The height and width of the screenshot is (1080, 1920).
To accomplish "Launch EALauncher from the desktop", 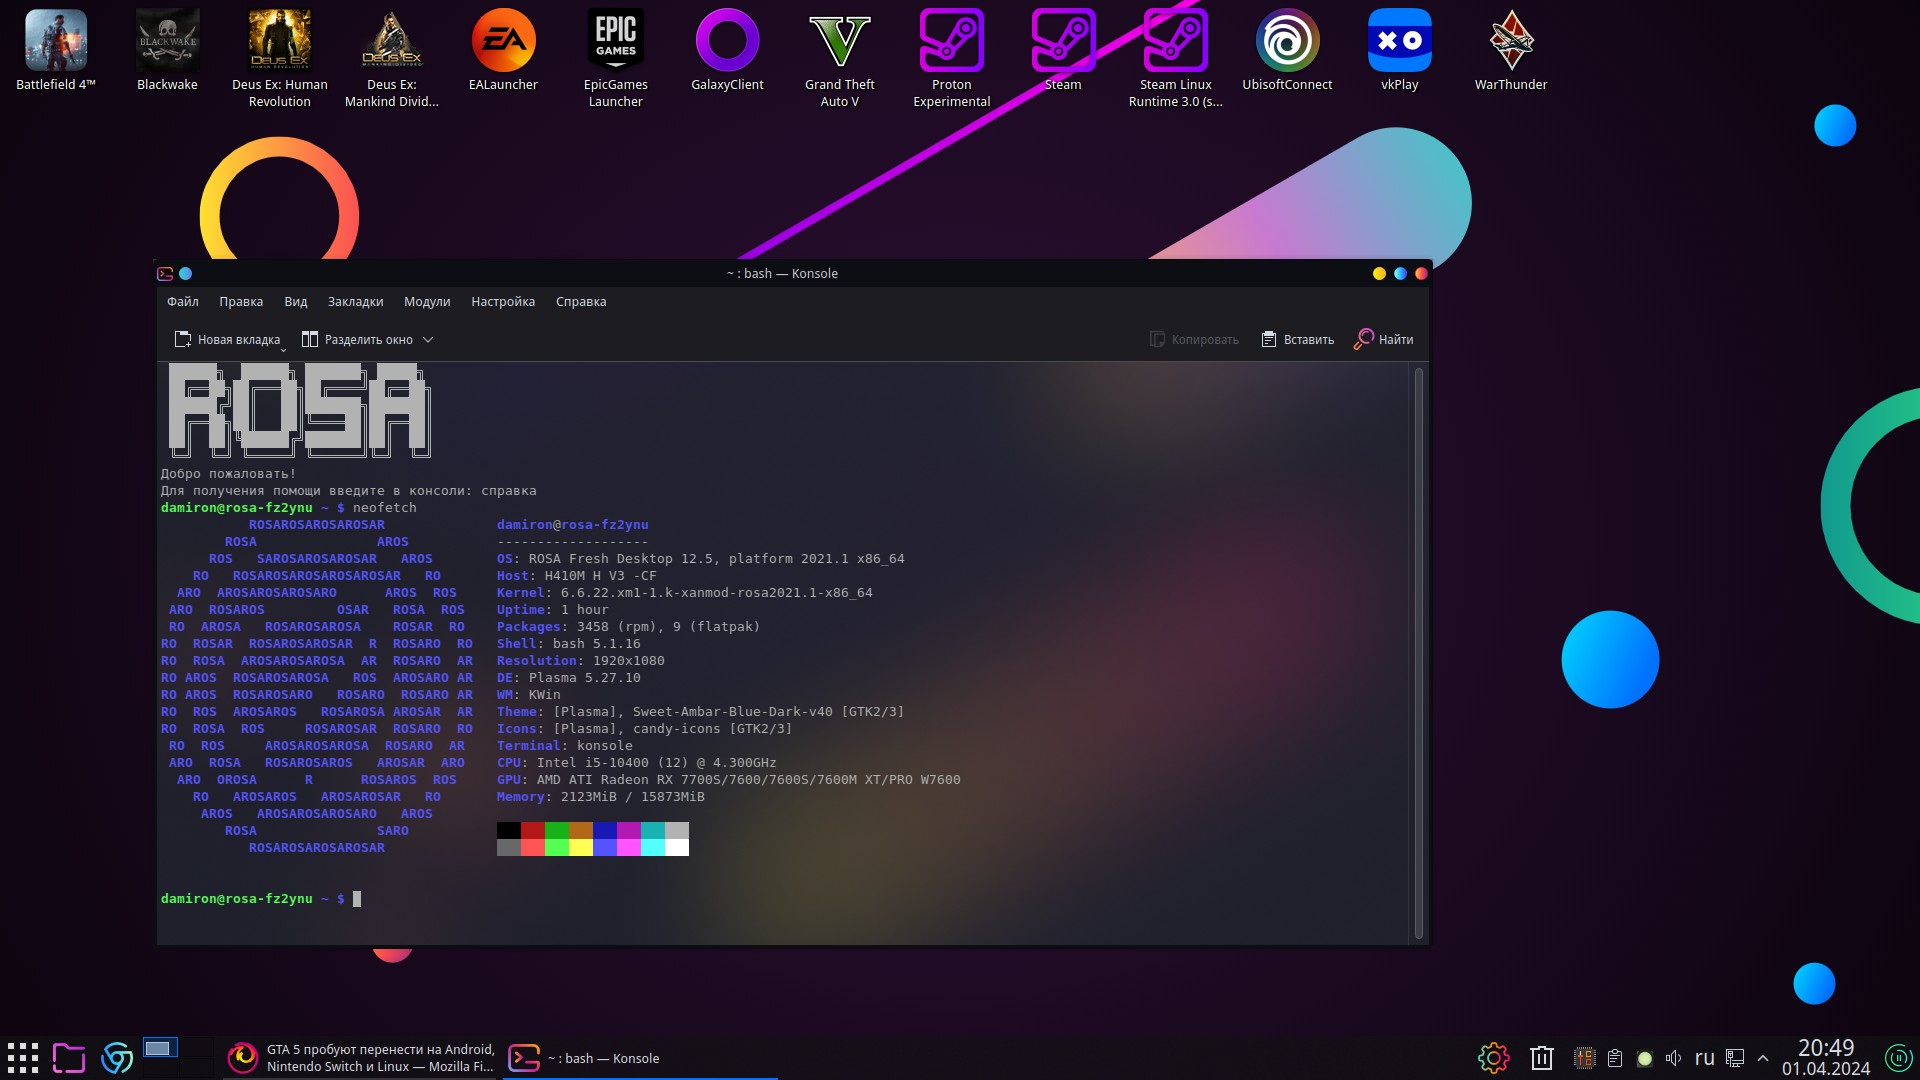I will pyautogui.click(x=504, y=50).
